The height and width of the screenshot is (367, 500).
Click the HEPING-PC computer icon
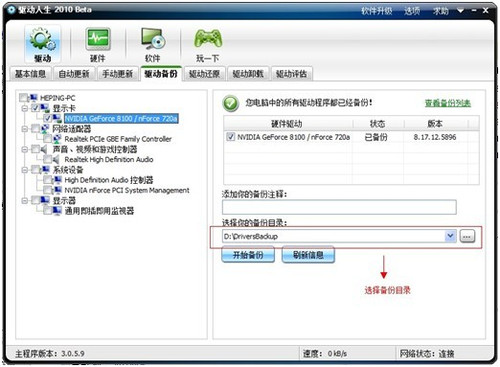click(34, 98)
